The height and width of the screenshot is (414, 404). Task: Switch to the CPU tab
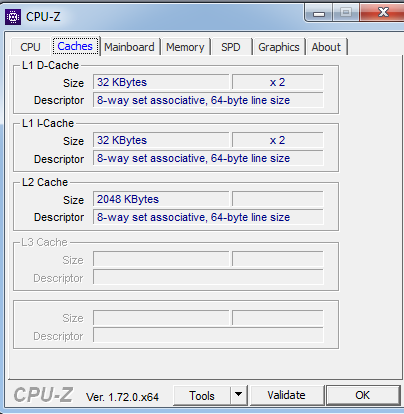pos(30,47)
